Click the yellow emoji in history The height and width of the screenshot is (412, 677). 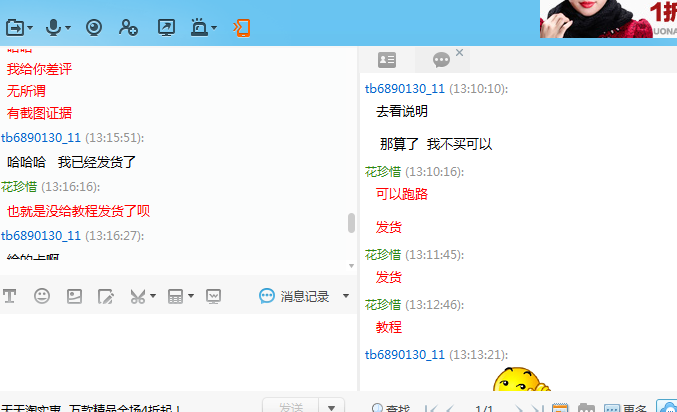(521, 379)
